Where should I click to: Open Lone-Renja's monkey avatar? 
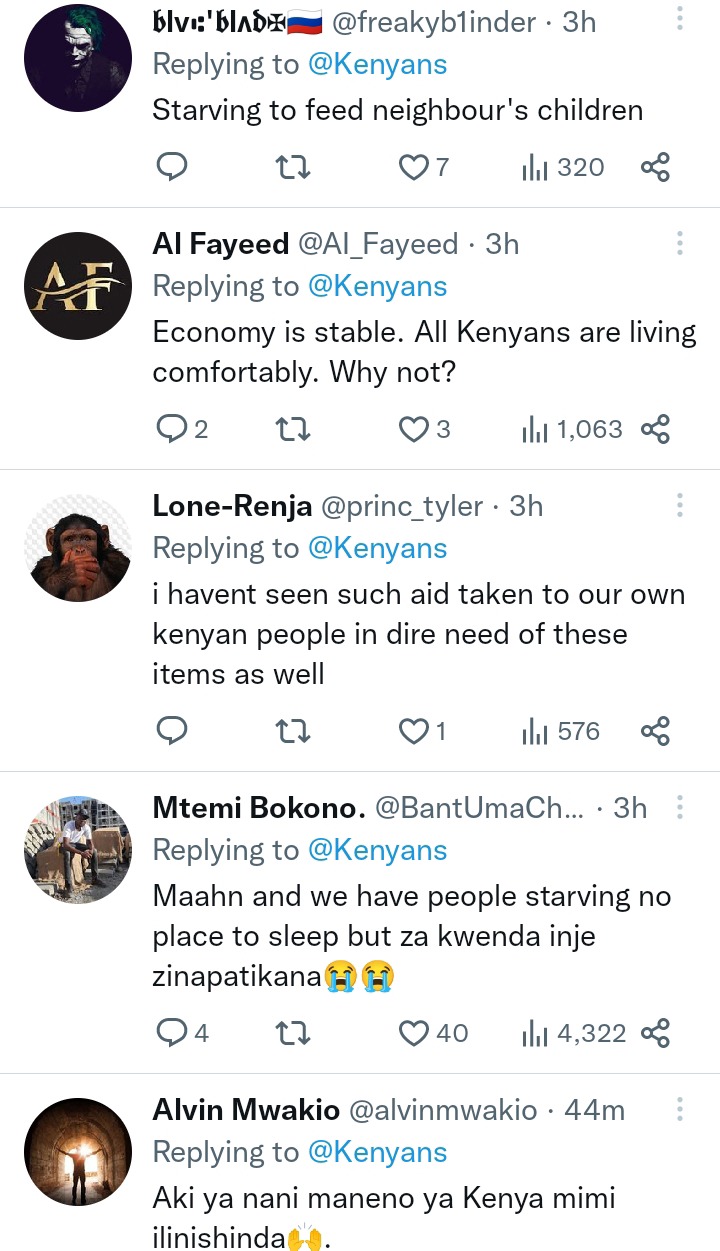[78, 548]
